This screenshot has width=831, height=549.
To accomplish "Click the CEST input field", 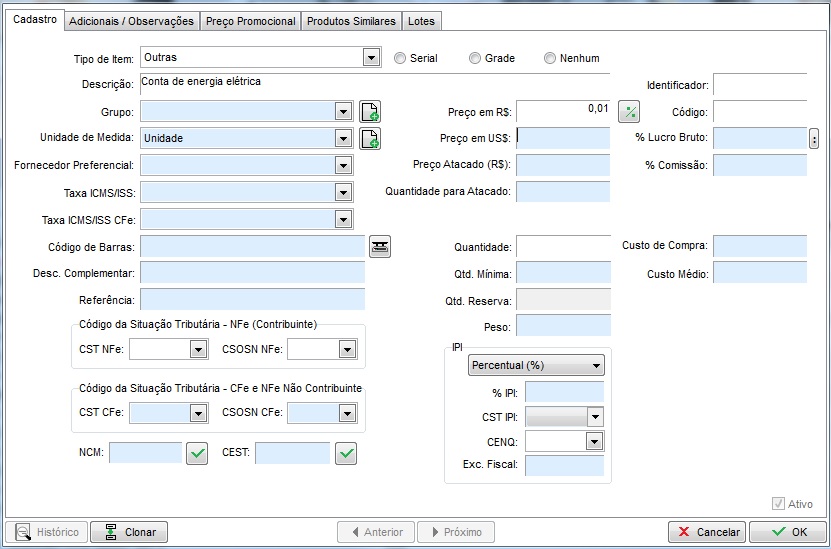I will [x=293, y=453].
